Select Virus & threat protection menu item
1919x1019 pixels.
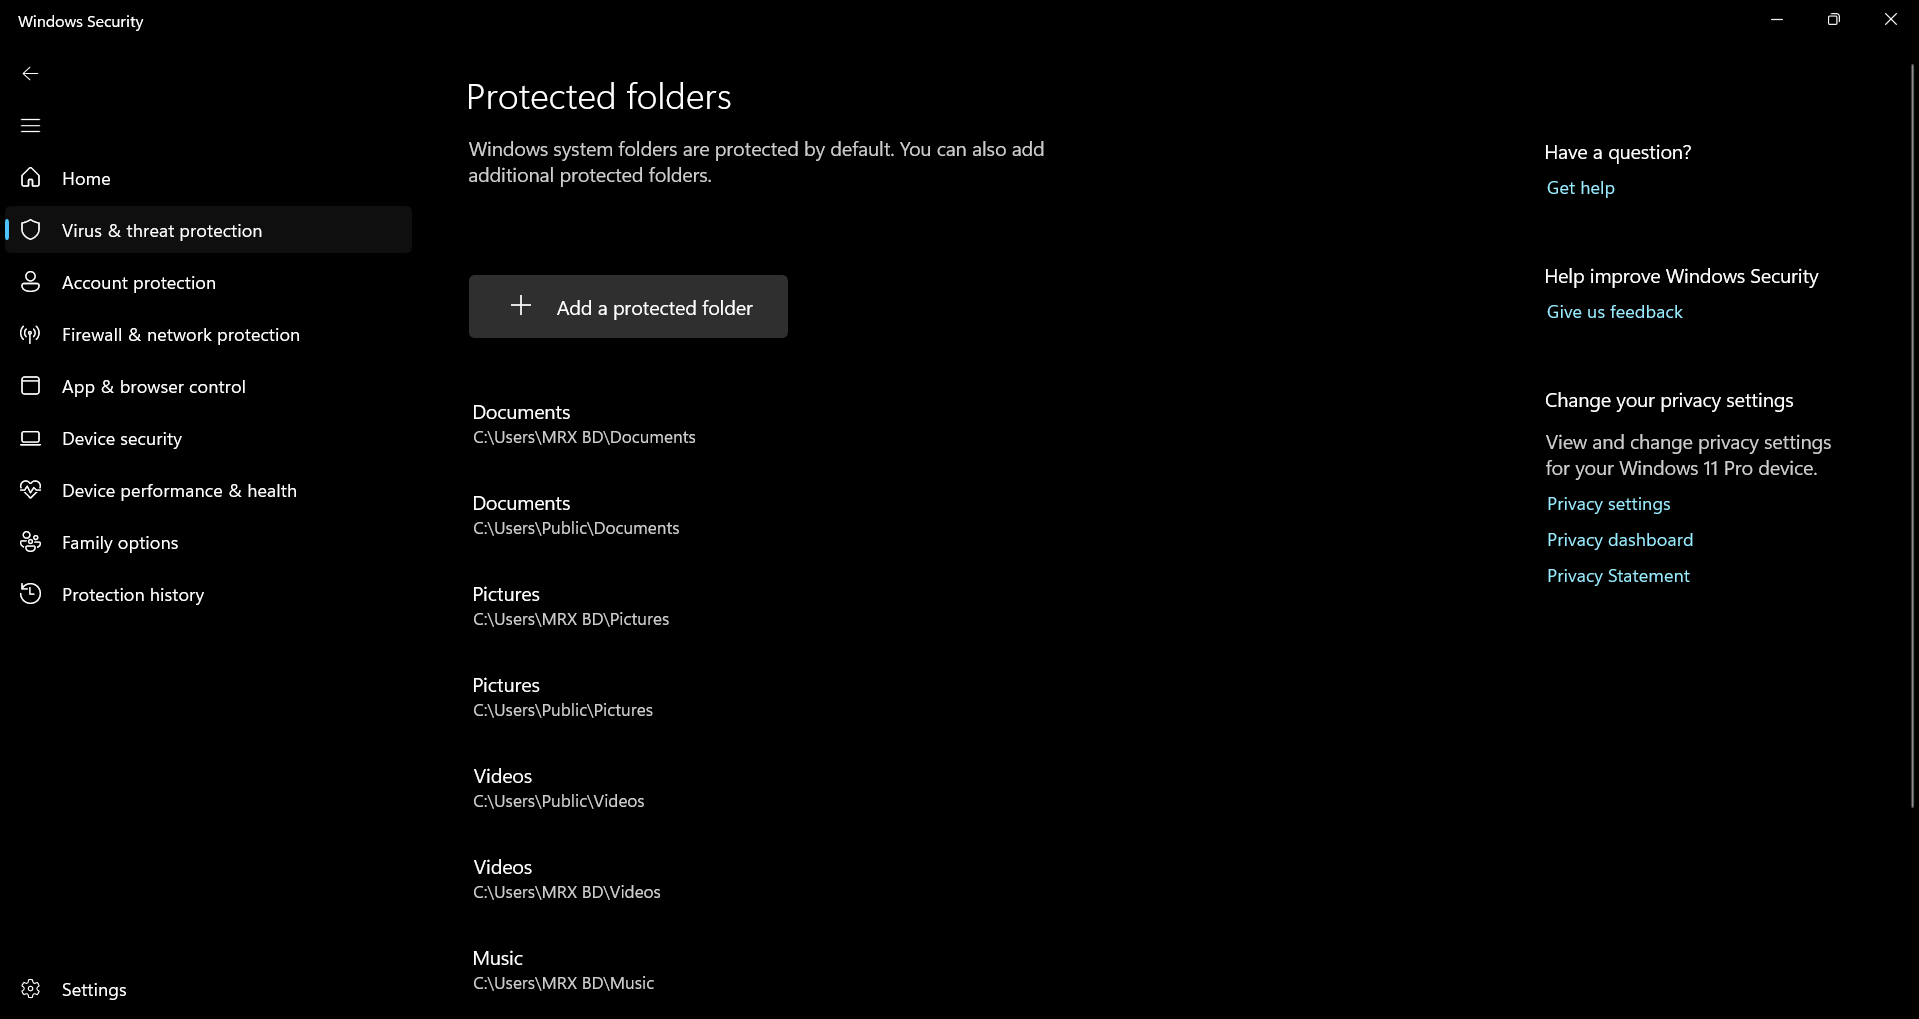[209, 230]
